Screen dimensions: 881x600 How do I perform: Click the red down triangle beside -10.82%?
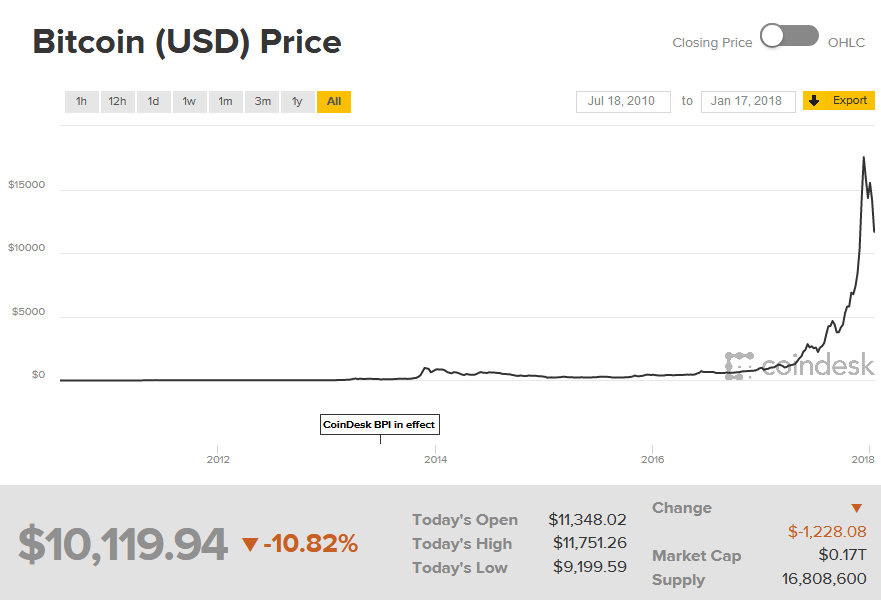250,545
